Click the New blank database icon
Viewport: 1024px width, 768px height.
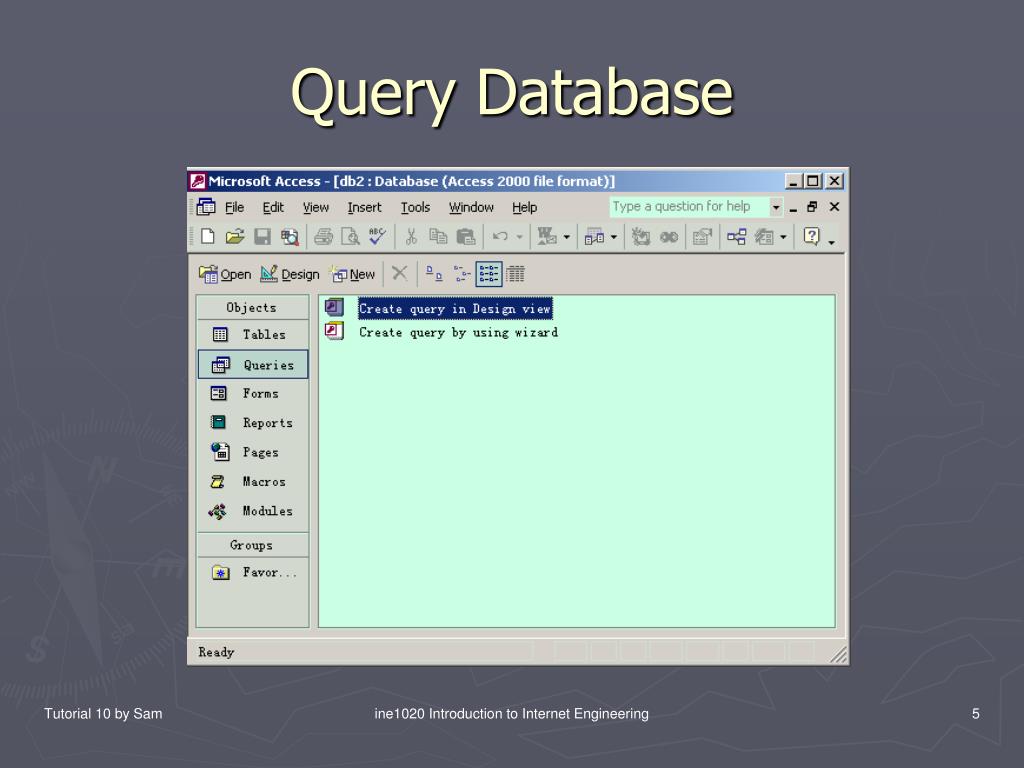pos(208,237)
